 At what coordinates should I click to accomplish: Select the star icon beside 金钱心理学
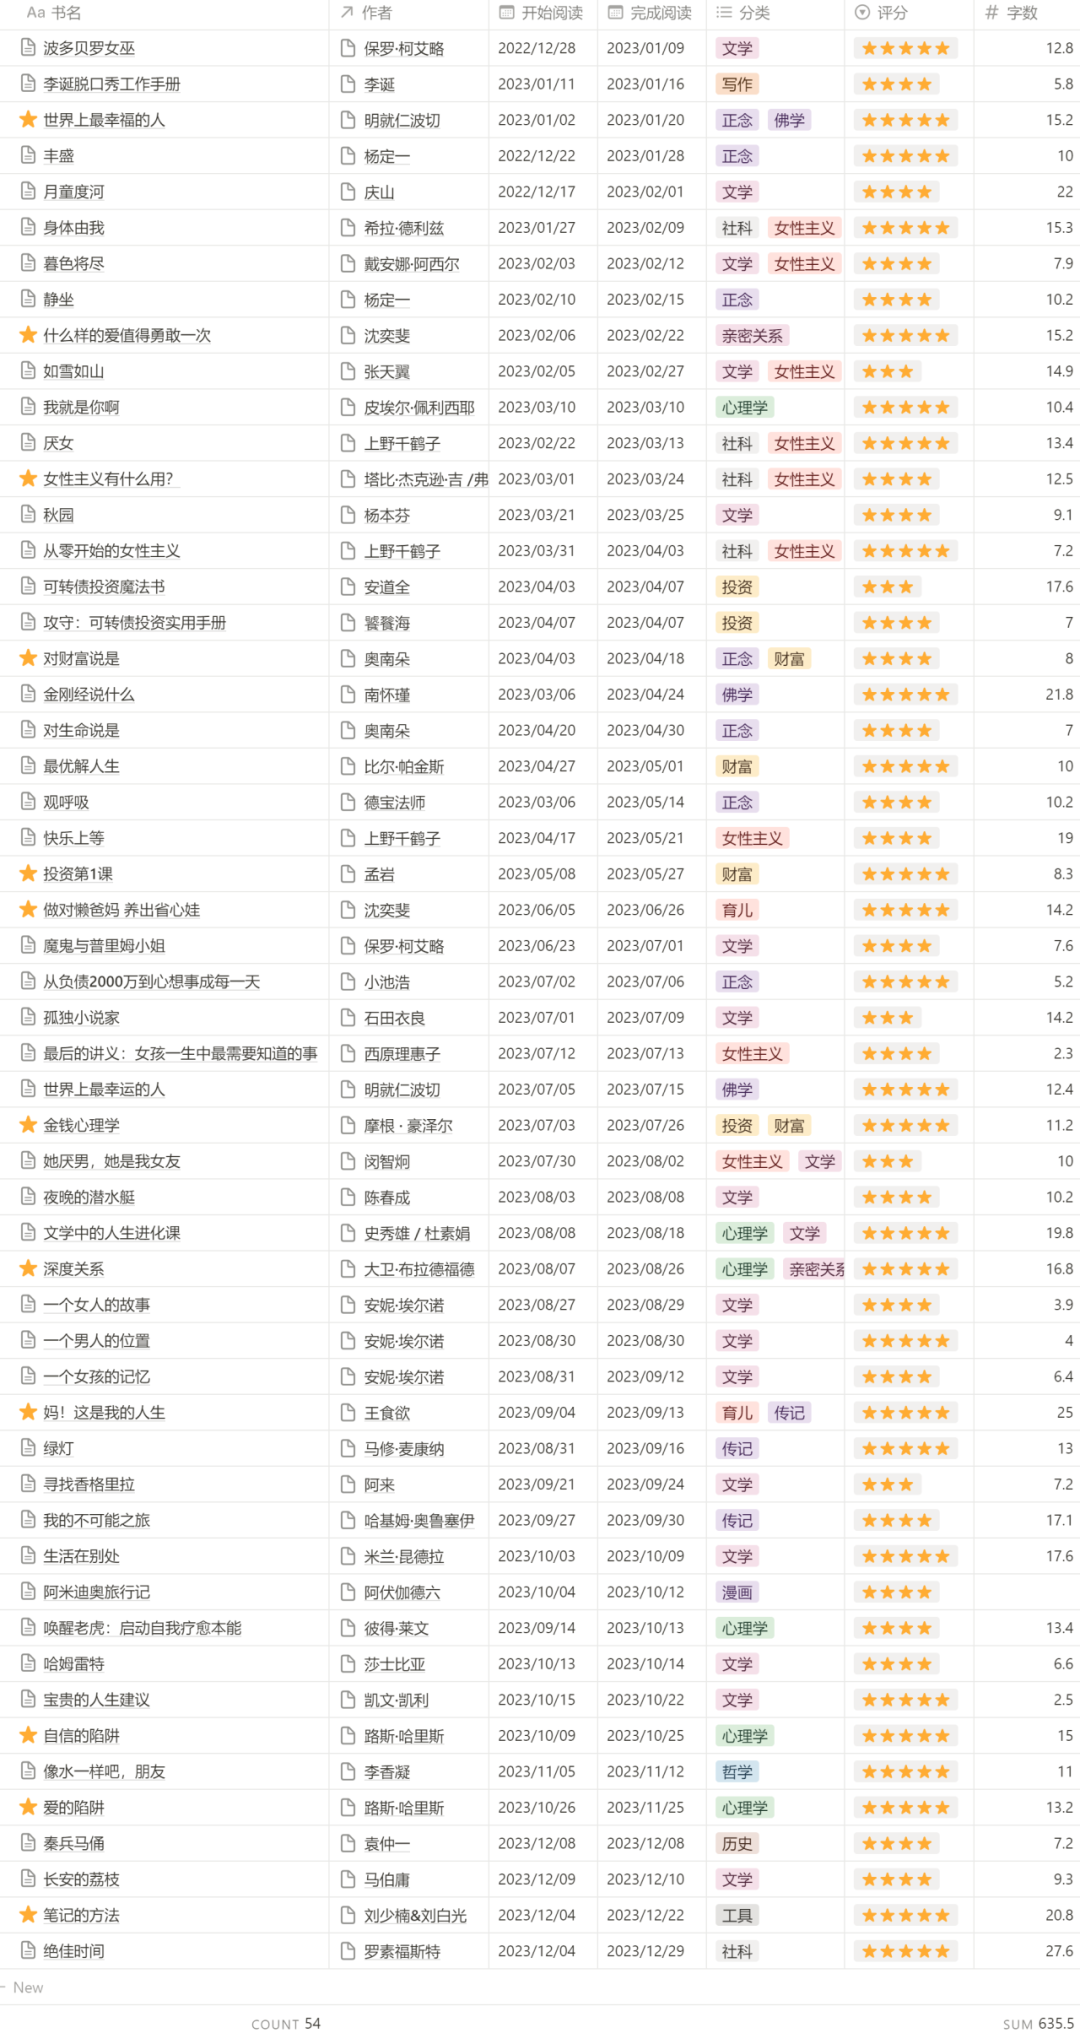29,1125
